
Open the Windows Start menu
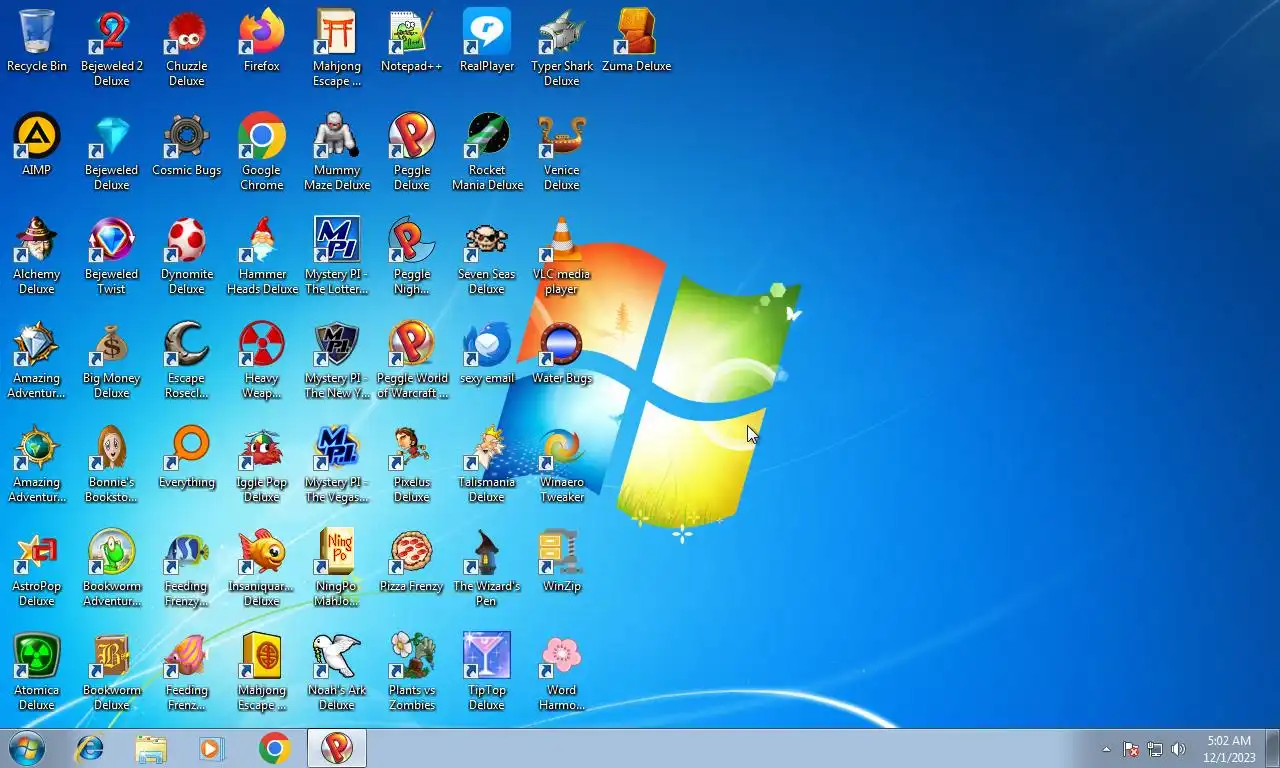pos(27,748)
